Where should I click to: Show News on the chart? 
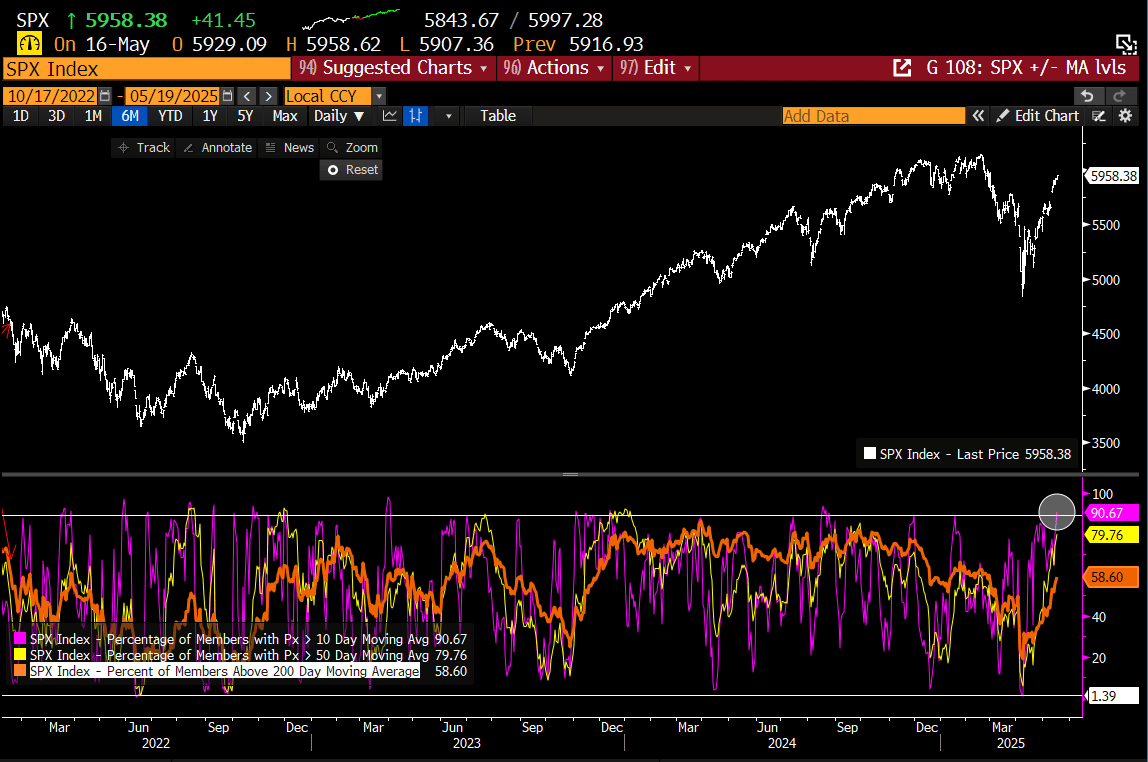coord(289,147)
